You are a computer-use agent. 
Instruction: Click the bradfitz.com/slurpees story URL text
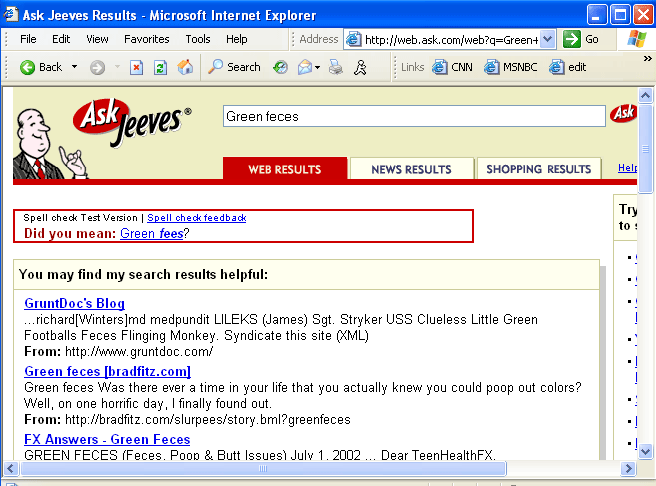pos(208,419)
